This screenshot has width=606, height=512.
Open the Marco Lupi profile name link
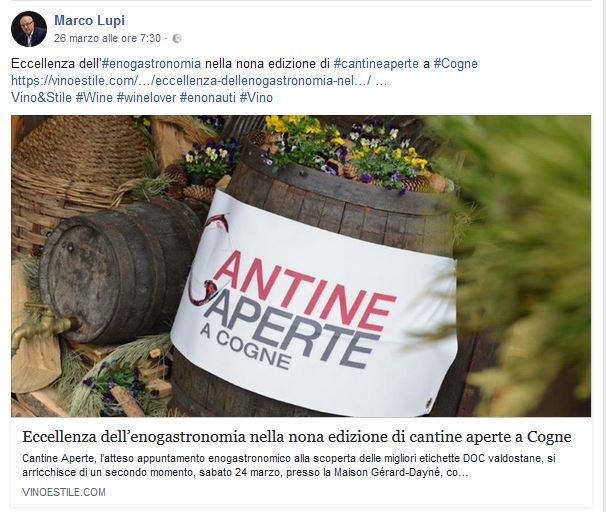click(89, 20)
